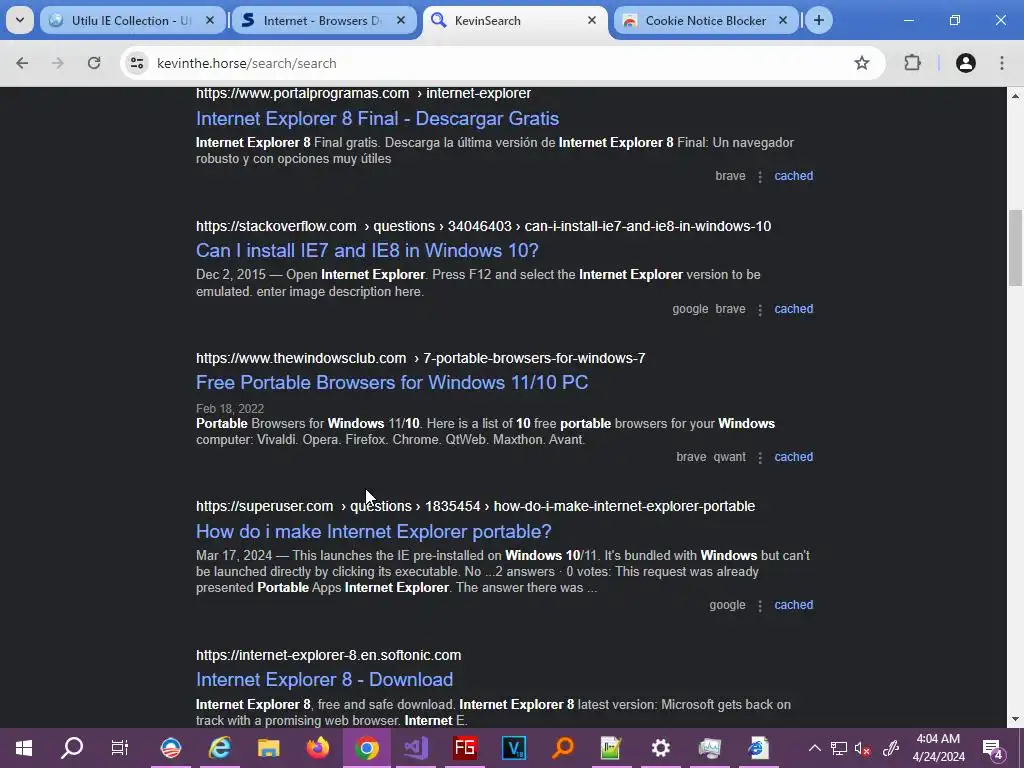Select the Chrome taskbar icon
The height and width of the screenshot is (768, 1024).
(x=367, y=748)
